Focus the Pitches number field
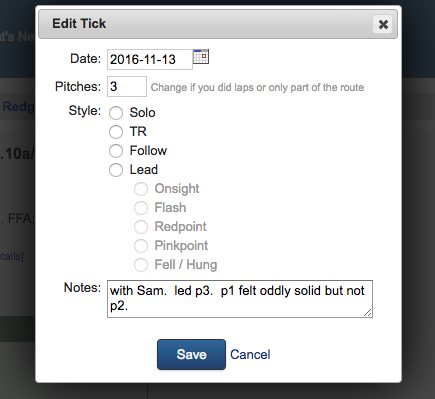This screenshot has width=435, height=399. click(x=127, y=86)
